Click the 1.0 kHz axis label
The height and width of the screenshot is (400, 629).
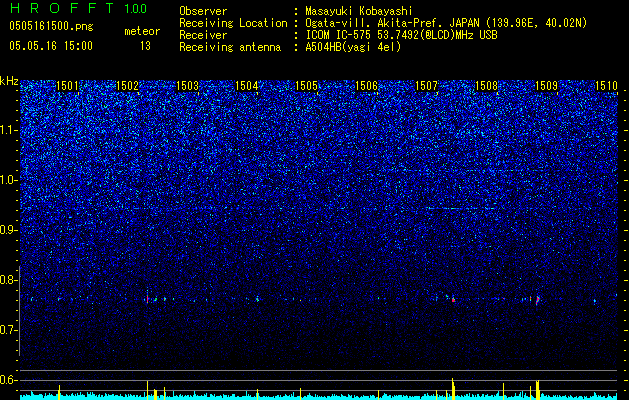9,180
